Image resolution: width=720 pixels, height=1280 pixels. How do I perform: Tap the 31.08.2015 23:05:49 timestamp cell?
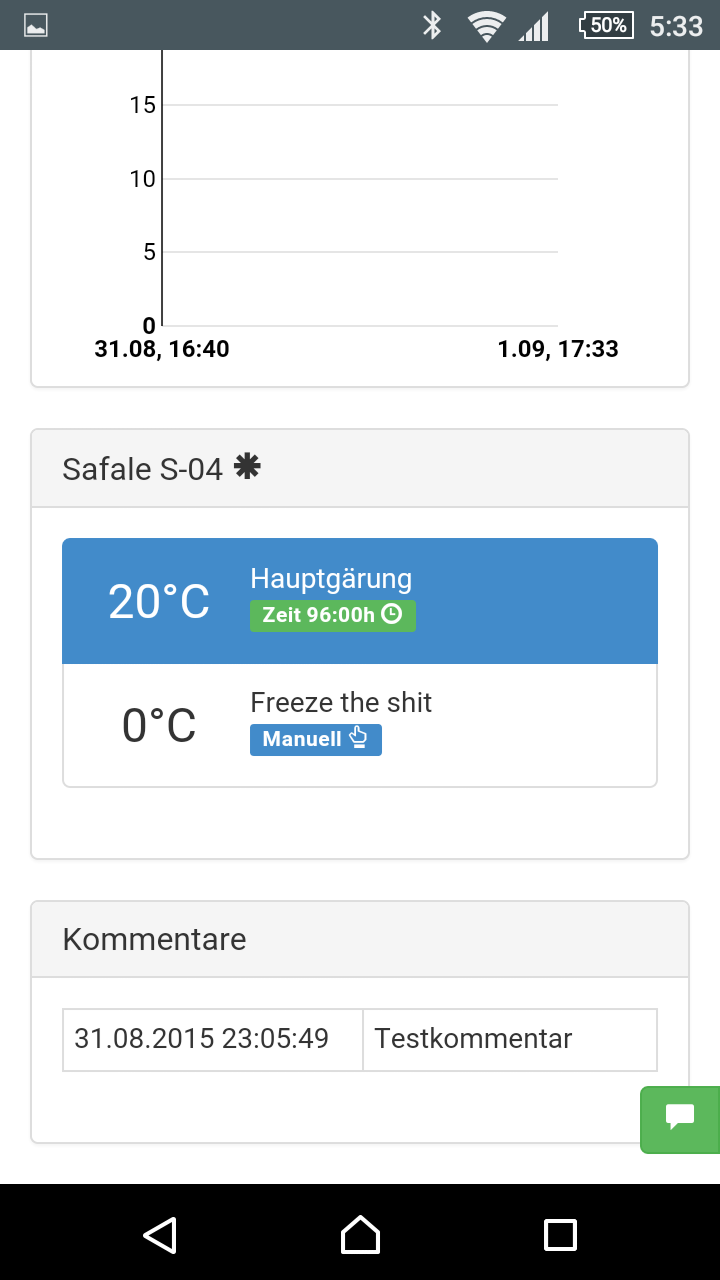point(212,1039)
